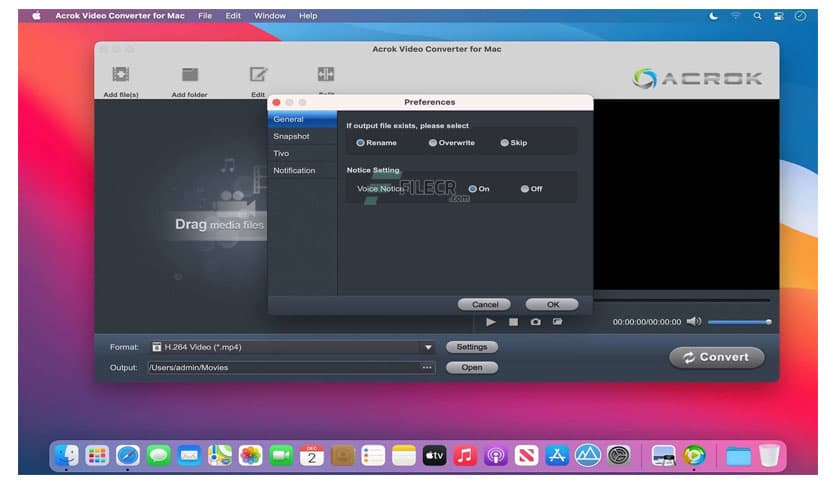Switch to the Notification preferences tab
This screenshot has width=836, height=484.
(x=302, y=171)
